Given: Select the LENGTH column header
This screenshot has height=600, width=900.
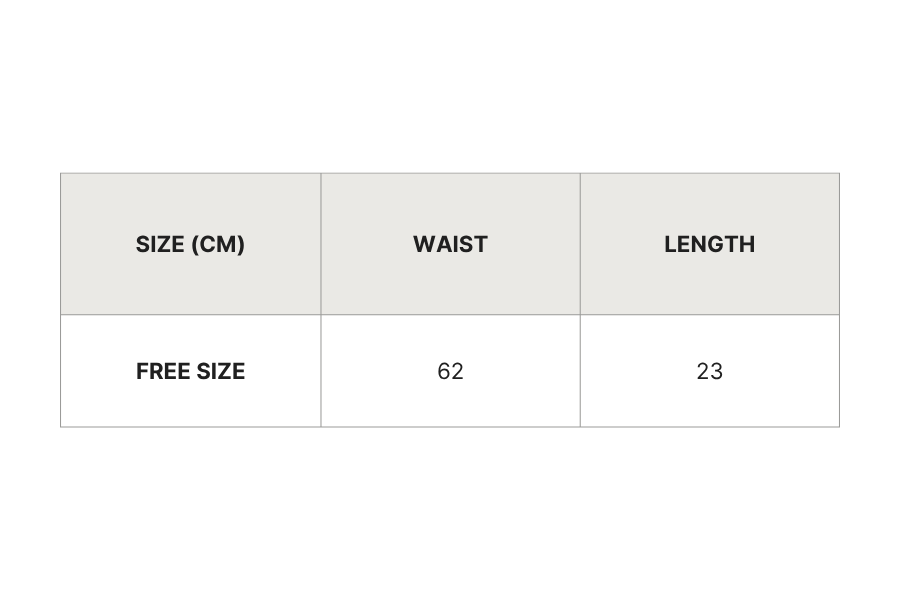Looking at the screenshot, I should (709, 244).
